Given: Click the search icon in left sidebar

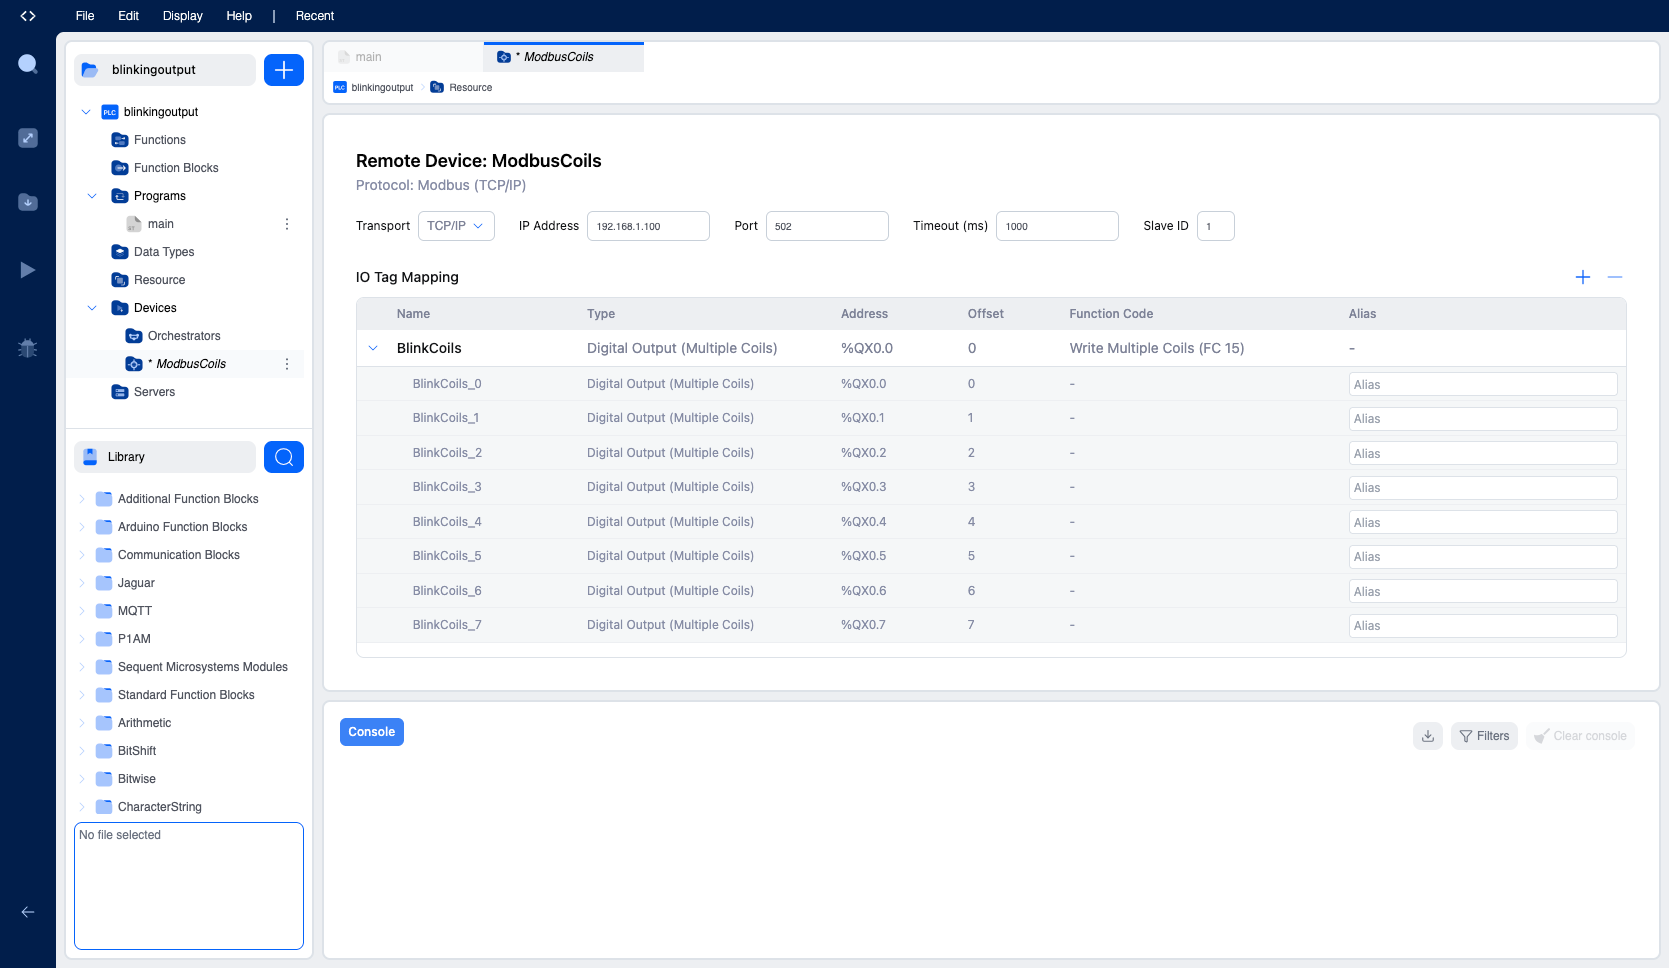Looking at the screenshot, I should [x=28, y=64].
